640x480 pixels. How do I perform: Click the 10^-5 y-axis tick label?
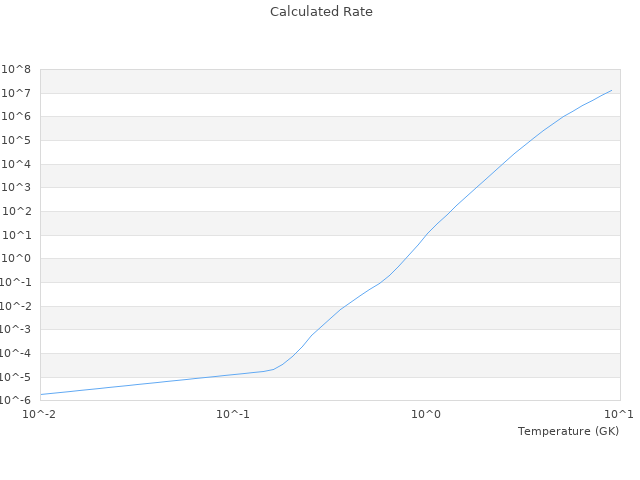coord(16,377)
